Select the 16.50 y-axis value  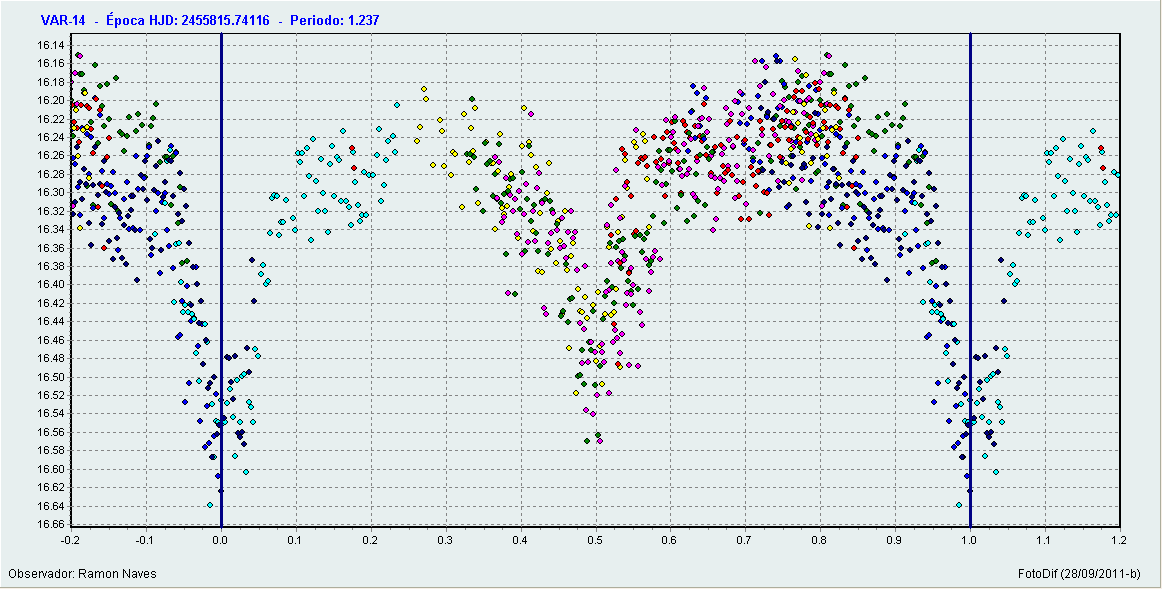click(50, 377)
